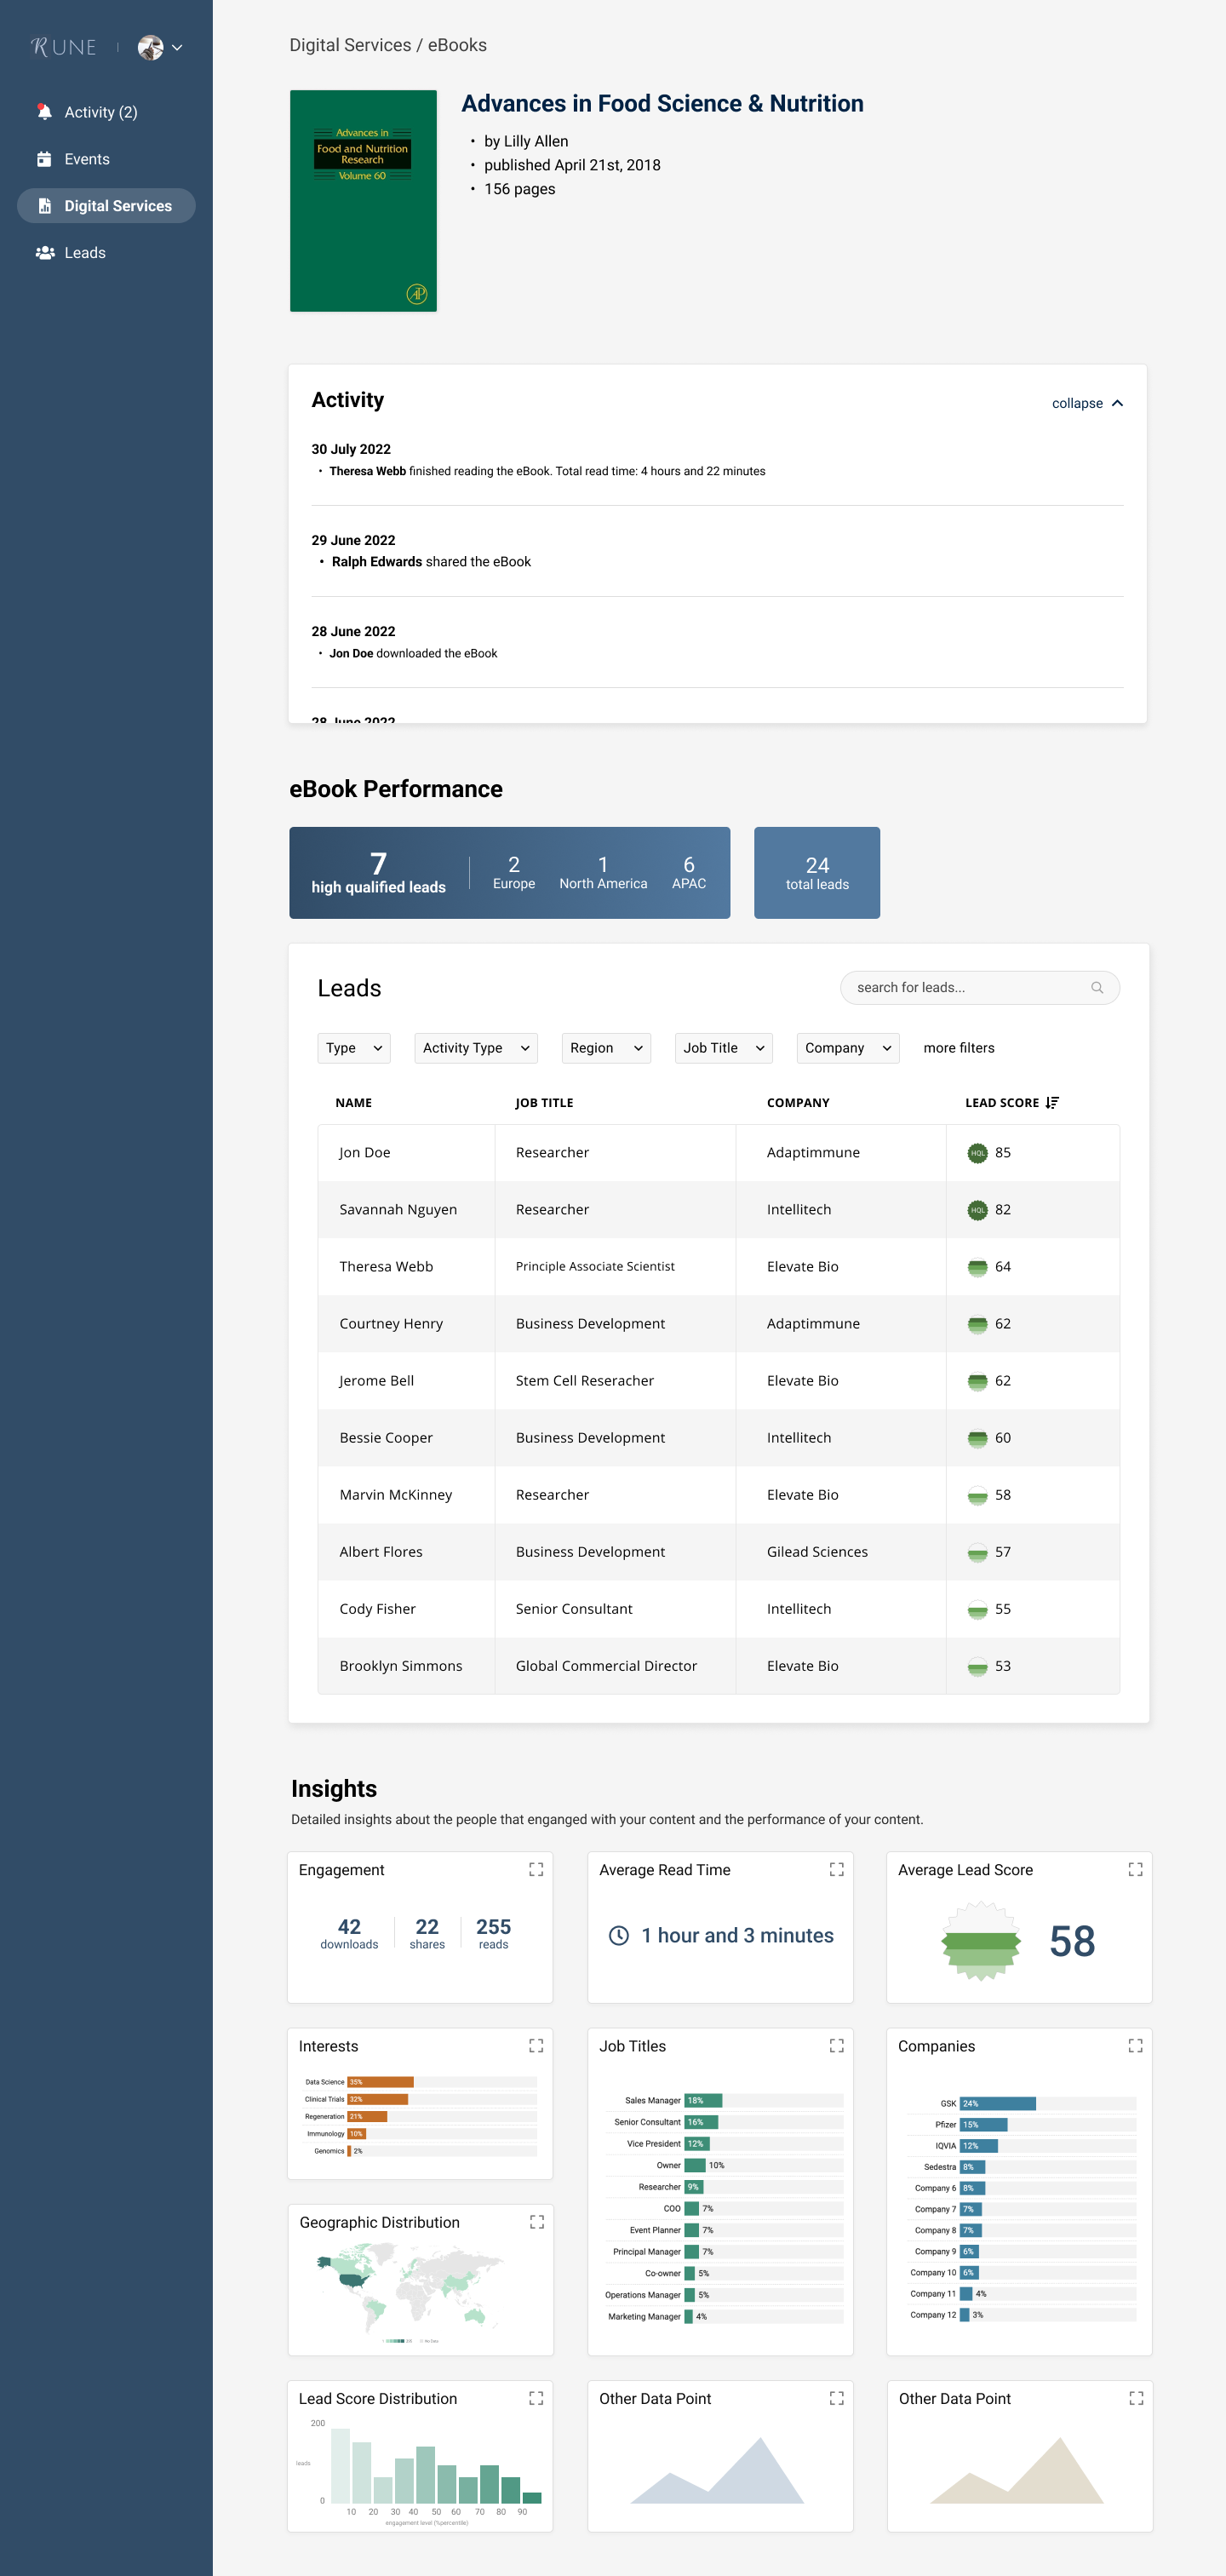The width and height of the screenshot is (1226, 2576).
Task: Navigate to Leads in sidebar
Action: (x=85, y=253)
